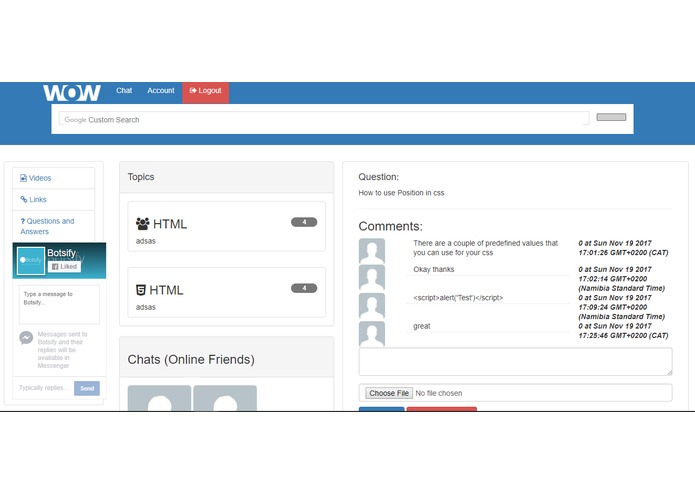Focus the Google Custom Search field
Viewport: 695px width, 494px height.
(x=324, y=119)
